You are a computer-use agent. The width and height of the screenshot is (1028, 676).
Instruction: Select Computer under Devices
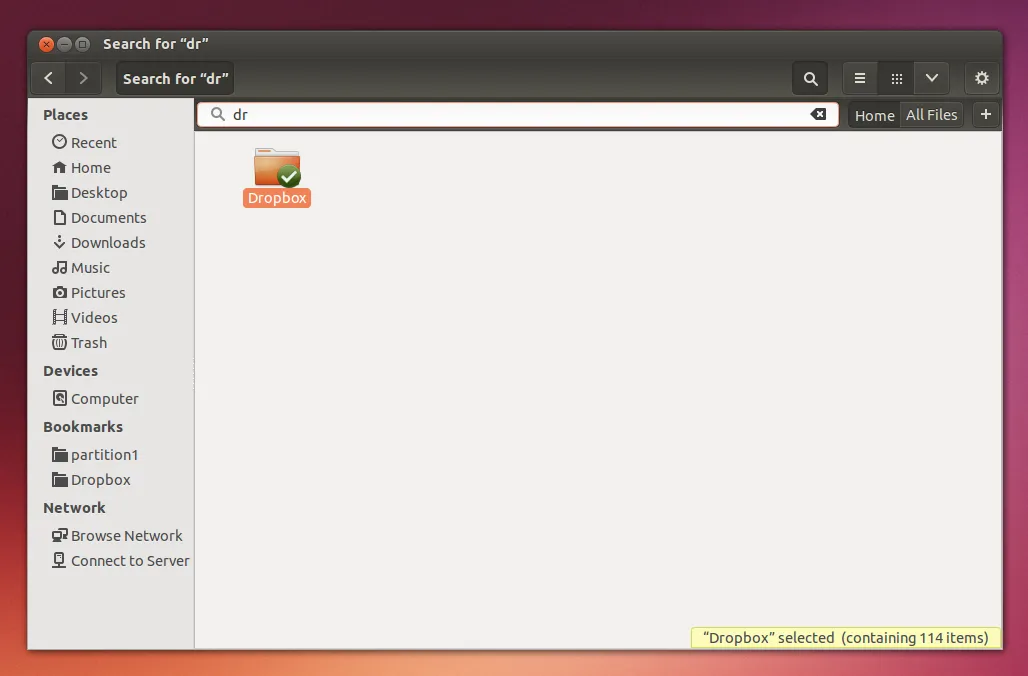104,399
